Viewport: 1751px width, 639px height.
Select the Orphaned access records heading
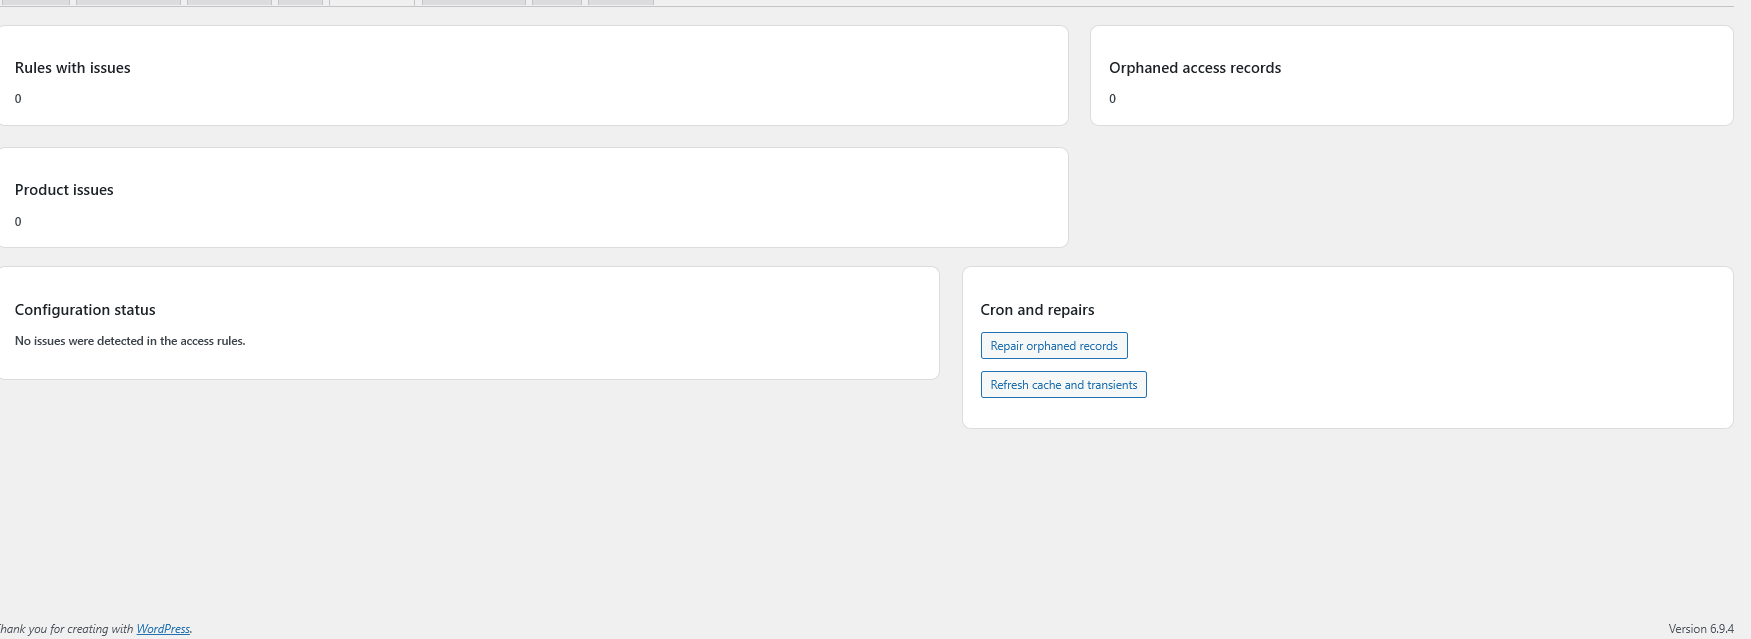tap(1194, 68)
